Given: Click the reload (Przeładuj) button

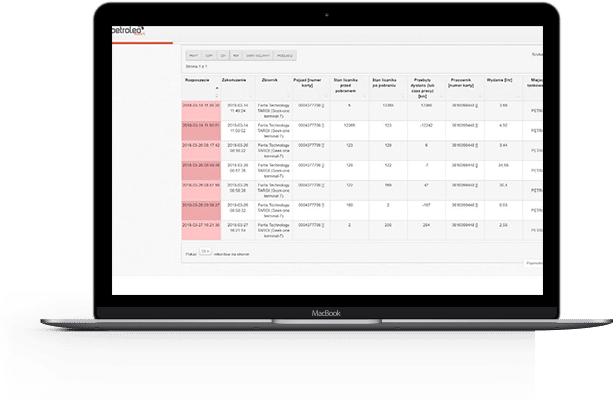Looking at the screenshot, I should click(x=285, y=56).
